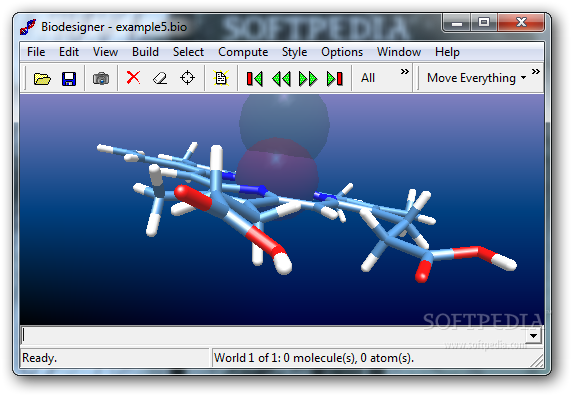Maximize the Biodesigner window
The width and height of the screenshot is (572, 396).
click(484, 23)
